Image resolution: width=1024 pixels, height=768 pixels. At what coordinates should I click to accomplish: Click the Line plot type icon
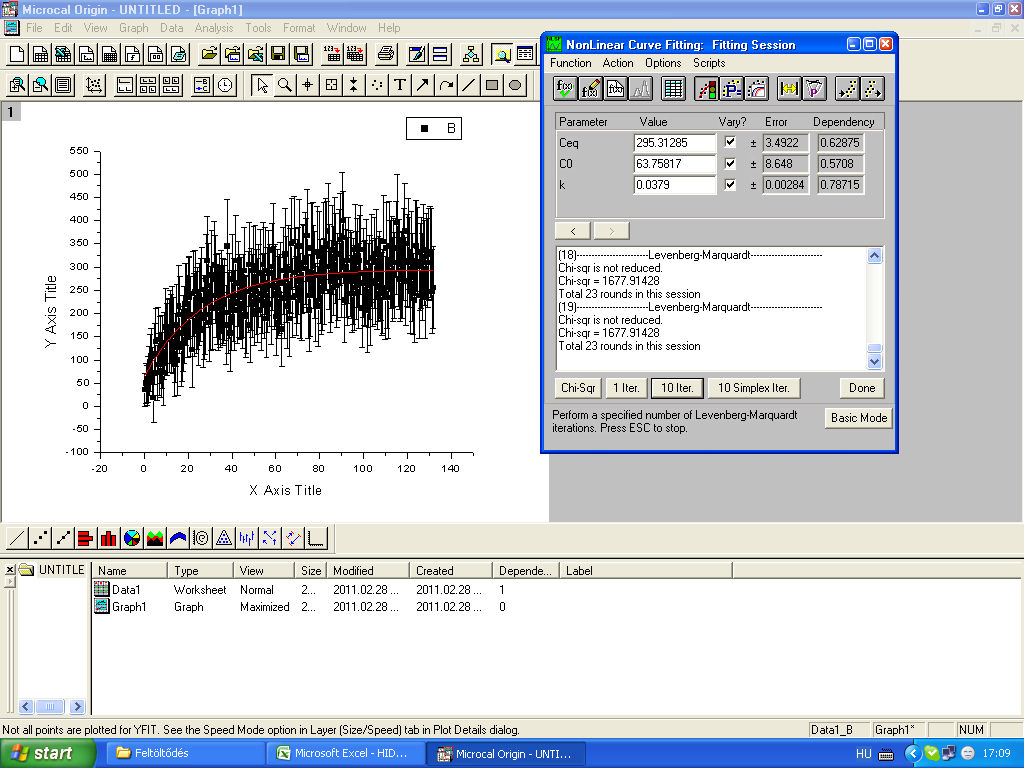click(17, 538)
